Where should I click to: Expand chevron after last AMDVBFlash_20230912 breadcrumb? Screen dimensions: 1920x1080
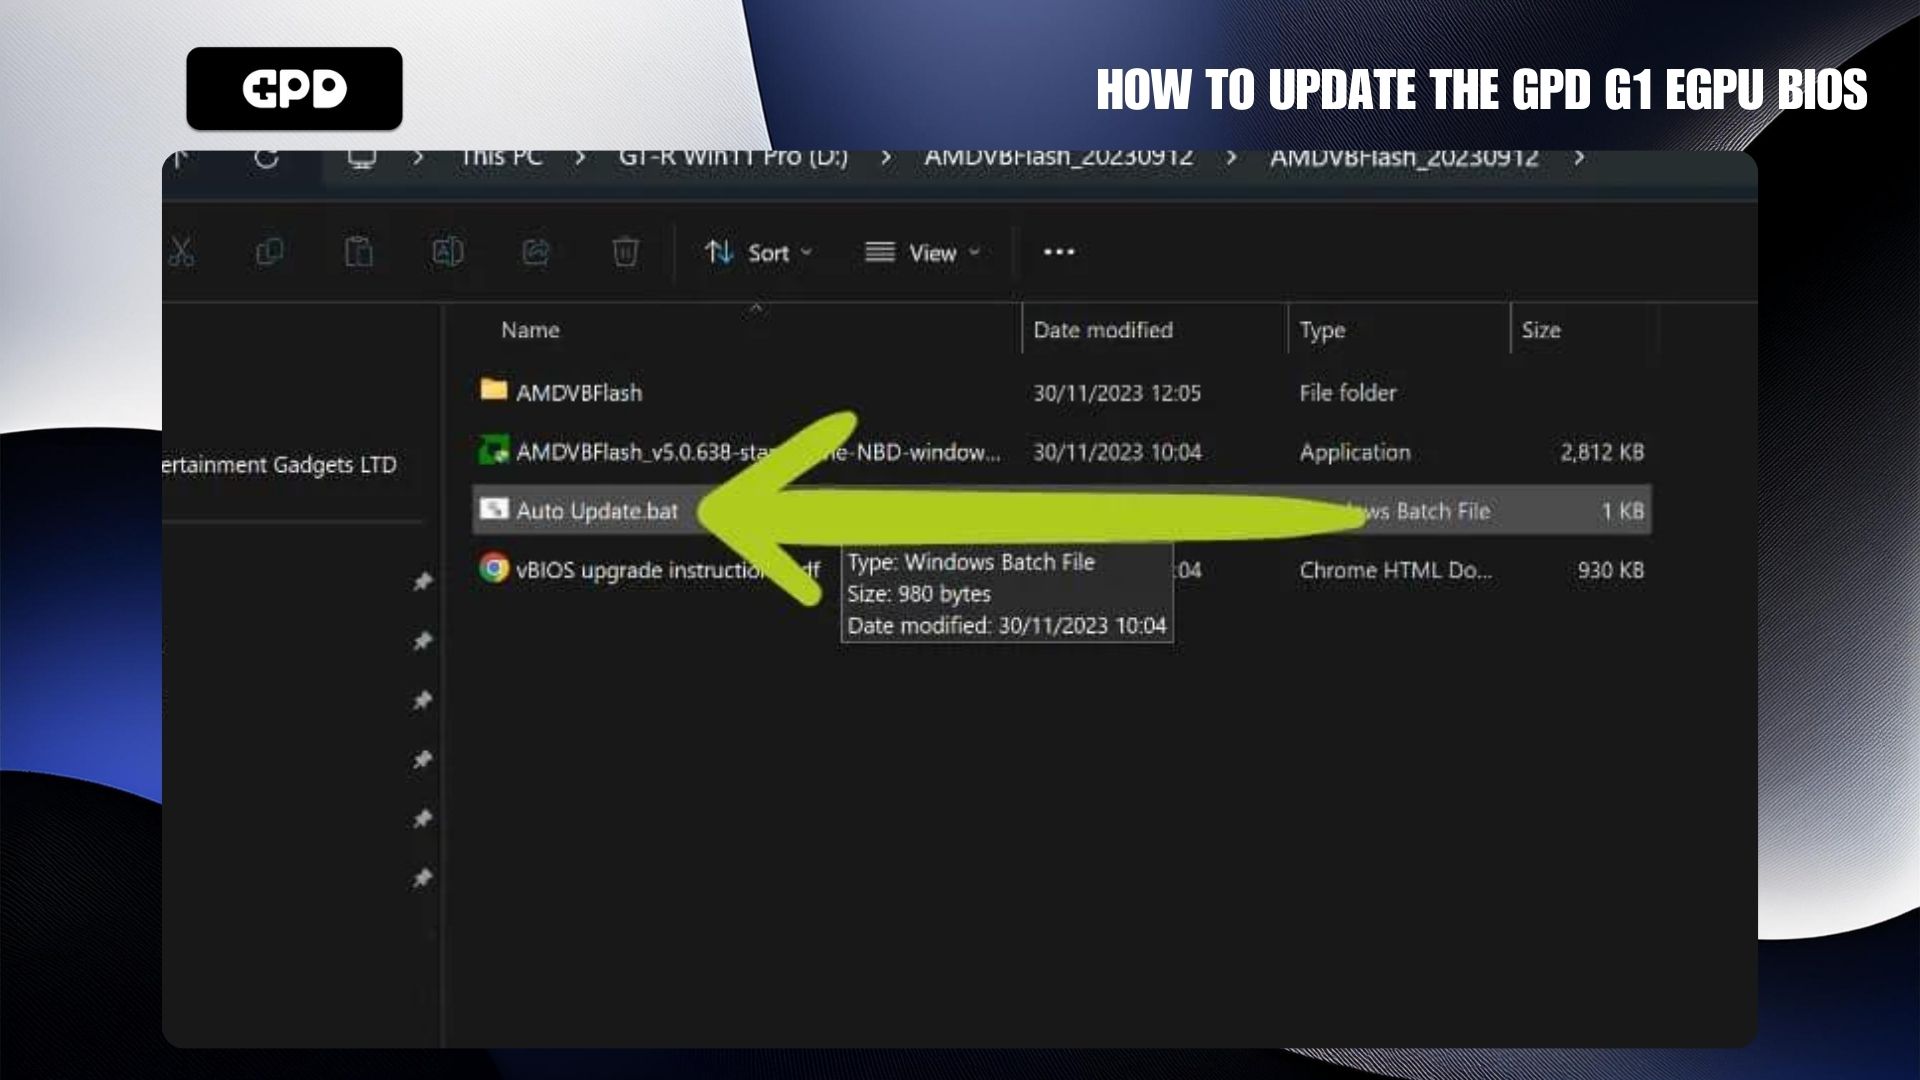[x=1579, y=159]
